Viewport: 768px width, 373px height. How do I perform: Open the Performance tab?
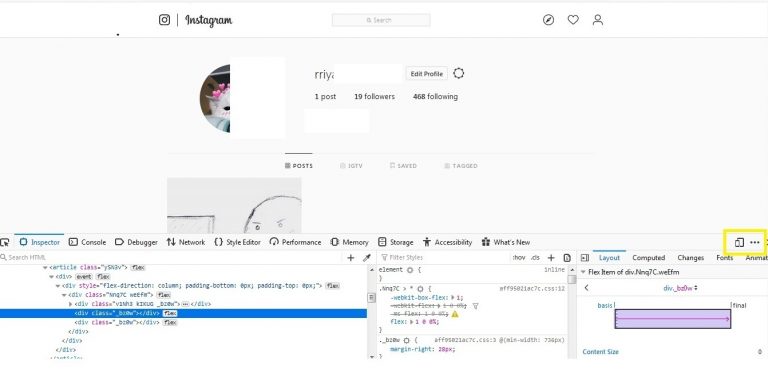point(295,242)
